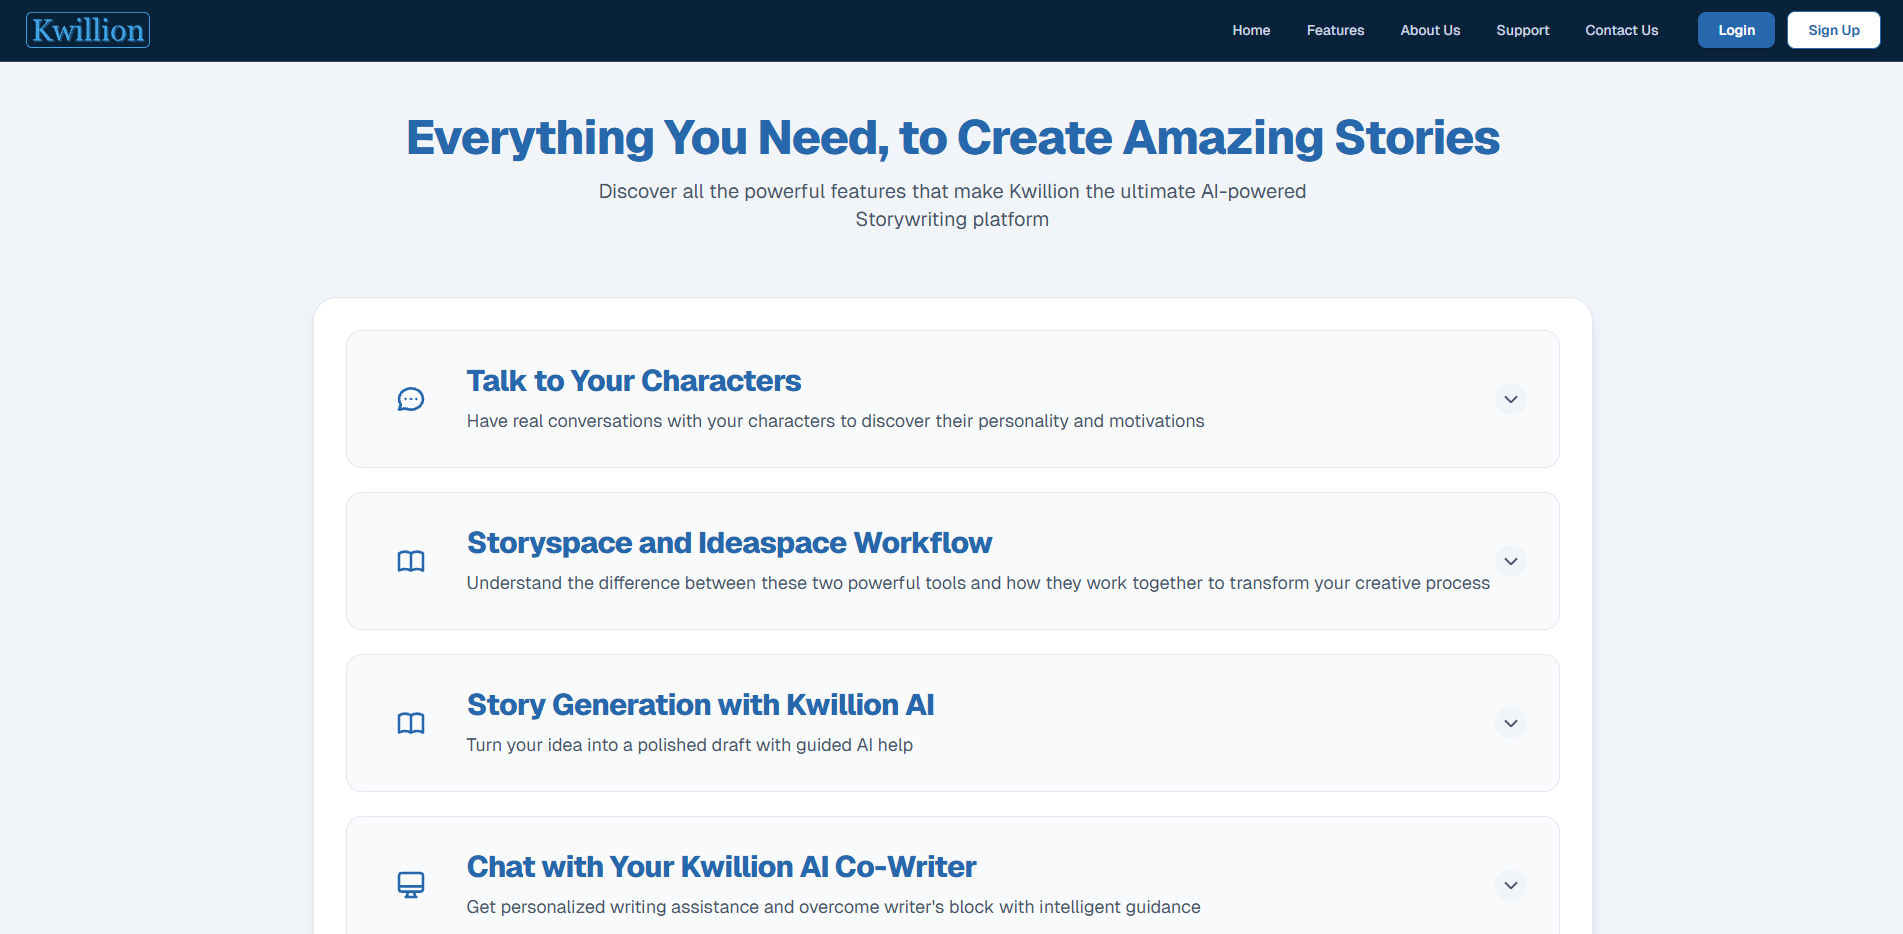Open the Home page from the navigation bar

click(1251, 30)
